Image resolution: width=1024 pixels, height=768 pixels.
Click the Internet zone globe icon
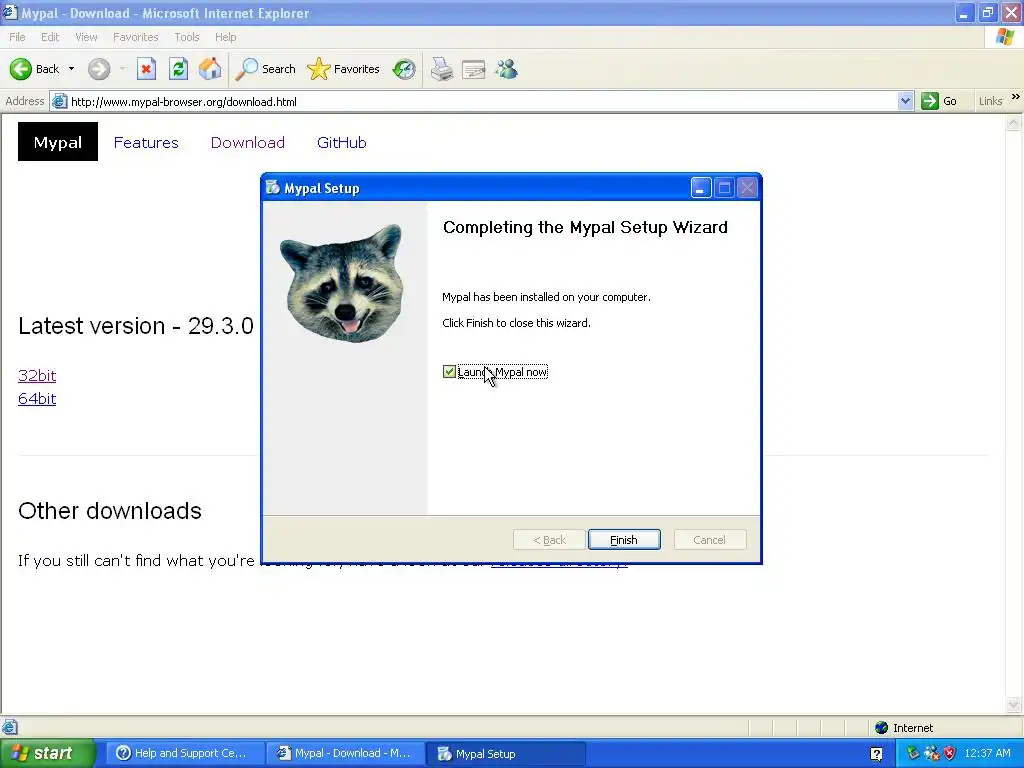pos(882,728)
